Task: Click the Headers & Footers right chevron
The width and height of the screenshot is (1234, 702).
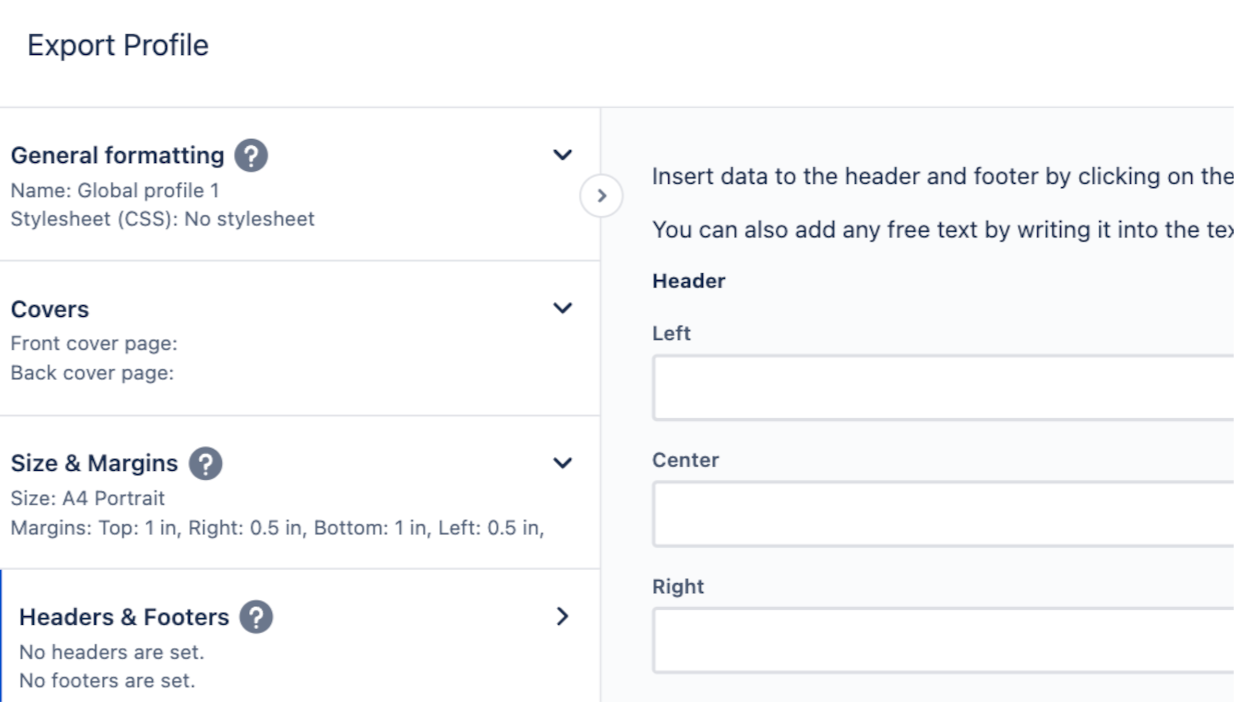Action: pyautogui.click(x=562, y=617)
